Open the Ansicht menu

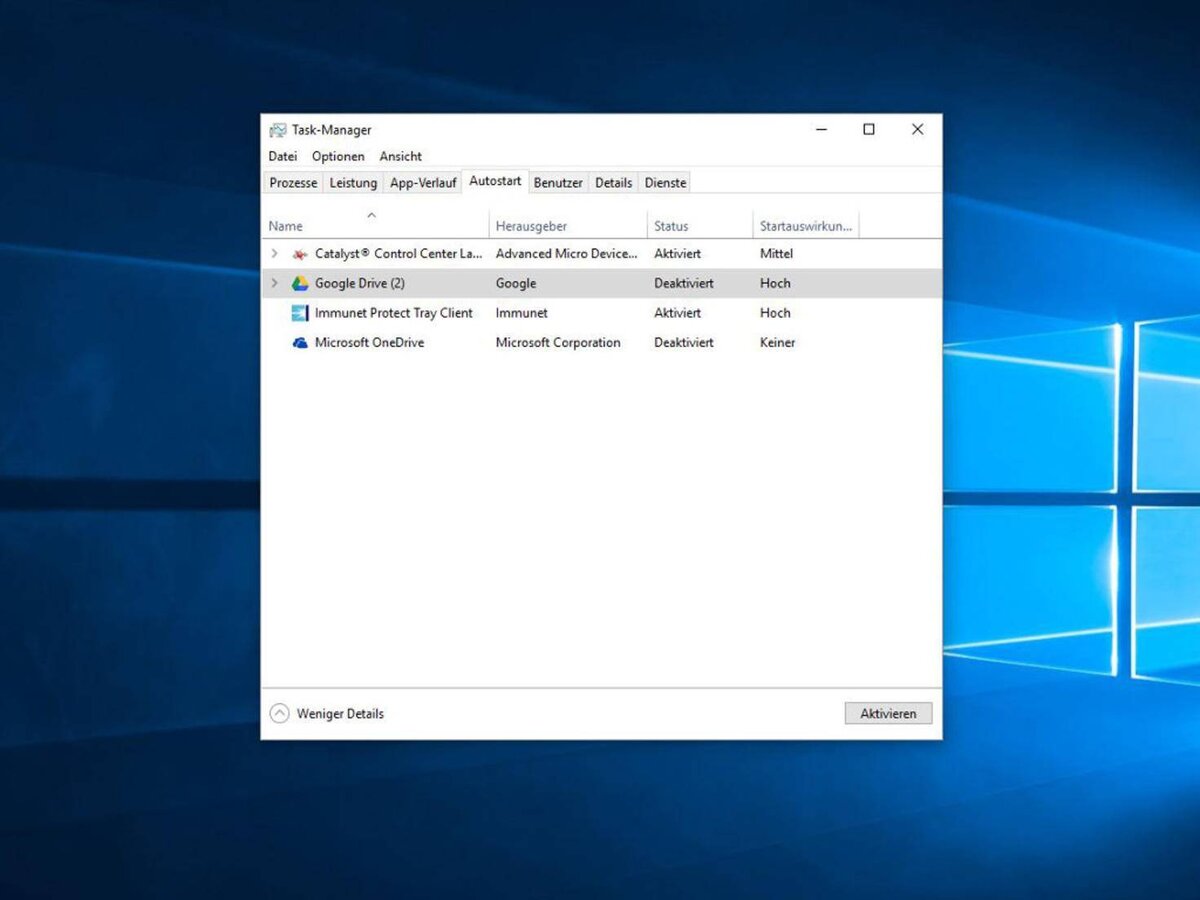401,157
